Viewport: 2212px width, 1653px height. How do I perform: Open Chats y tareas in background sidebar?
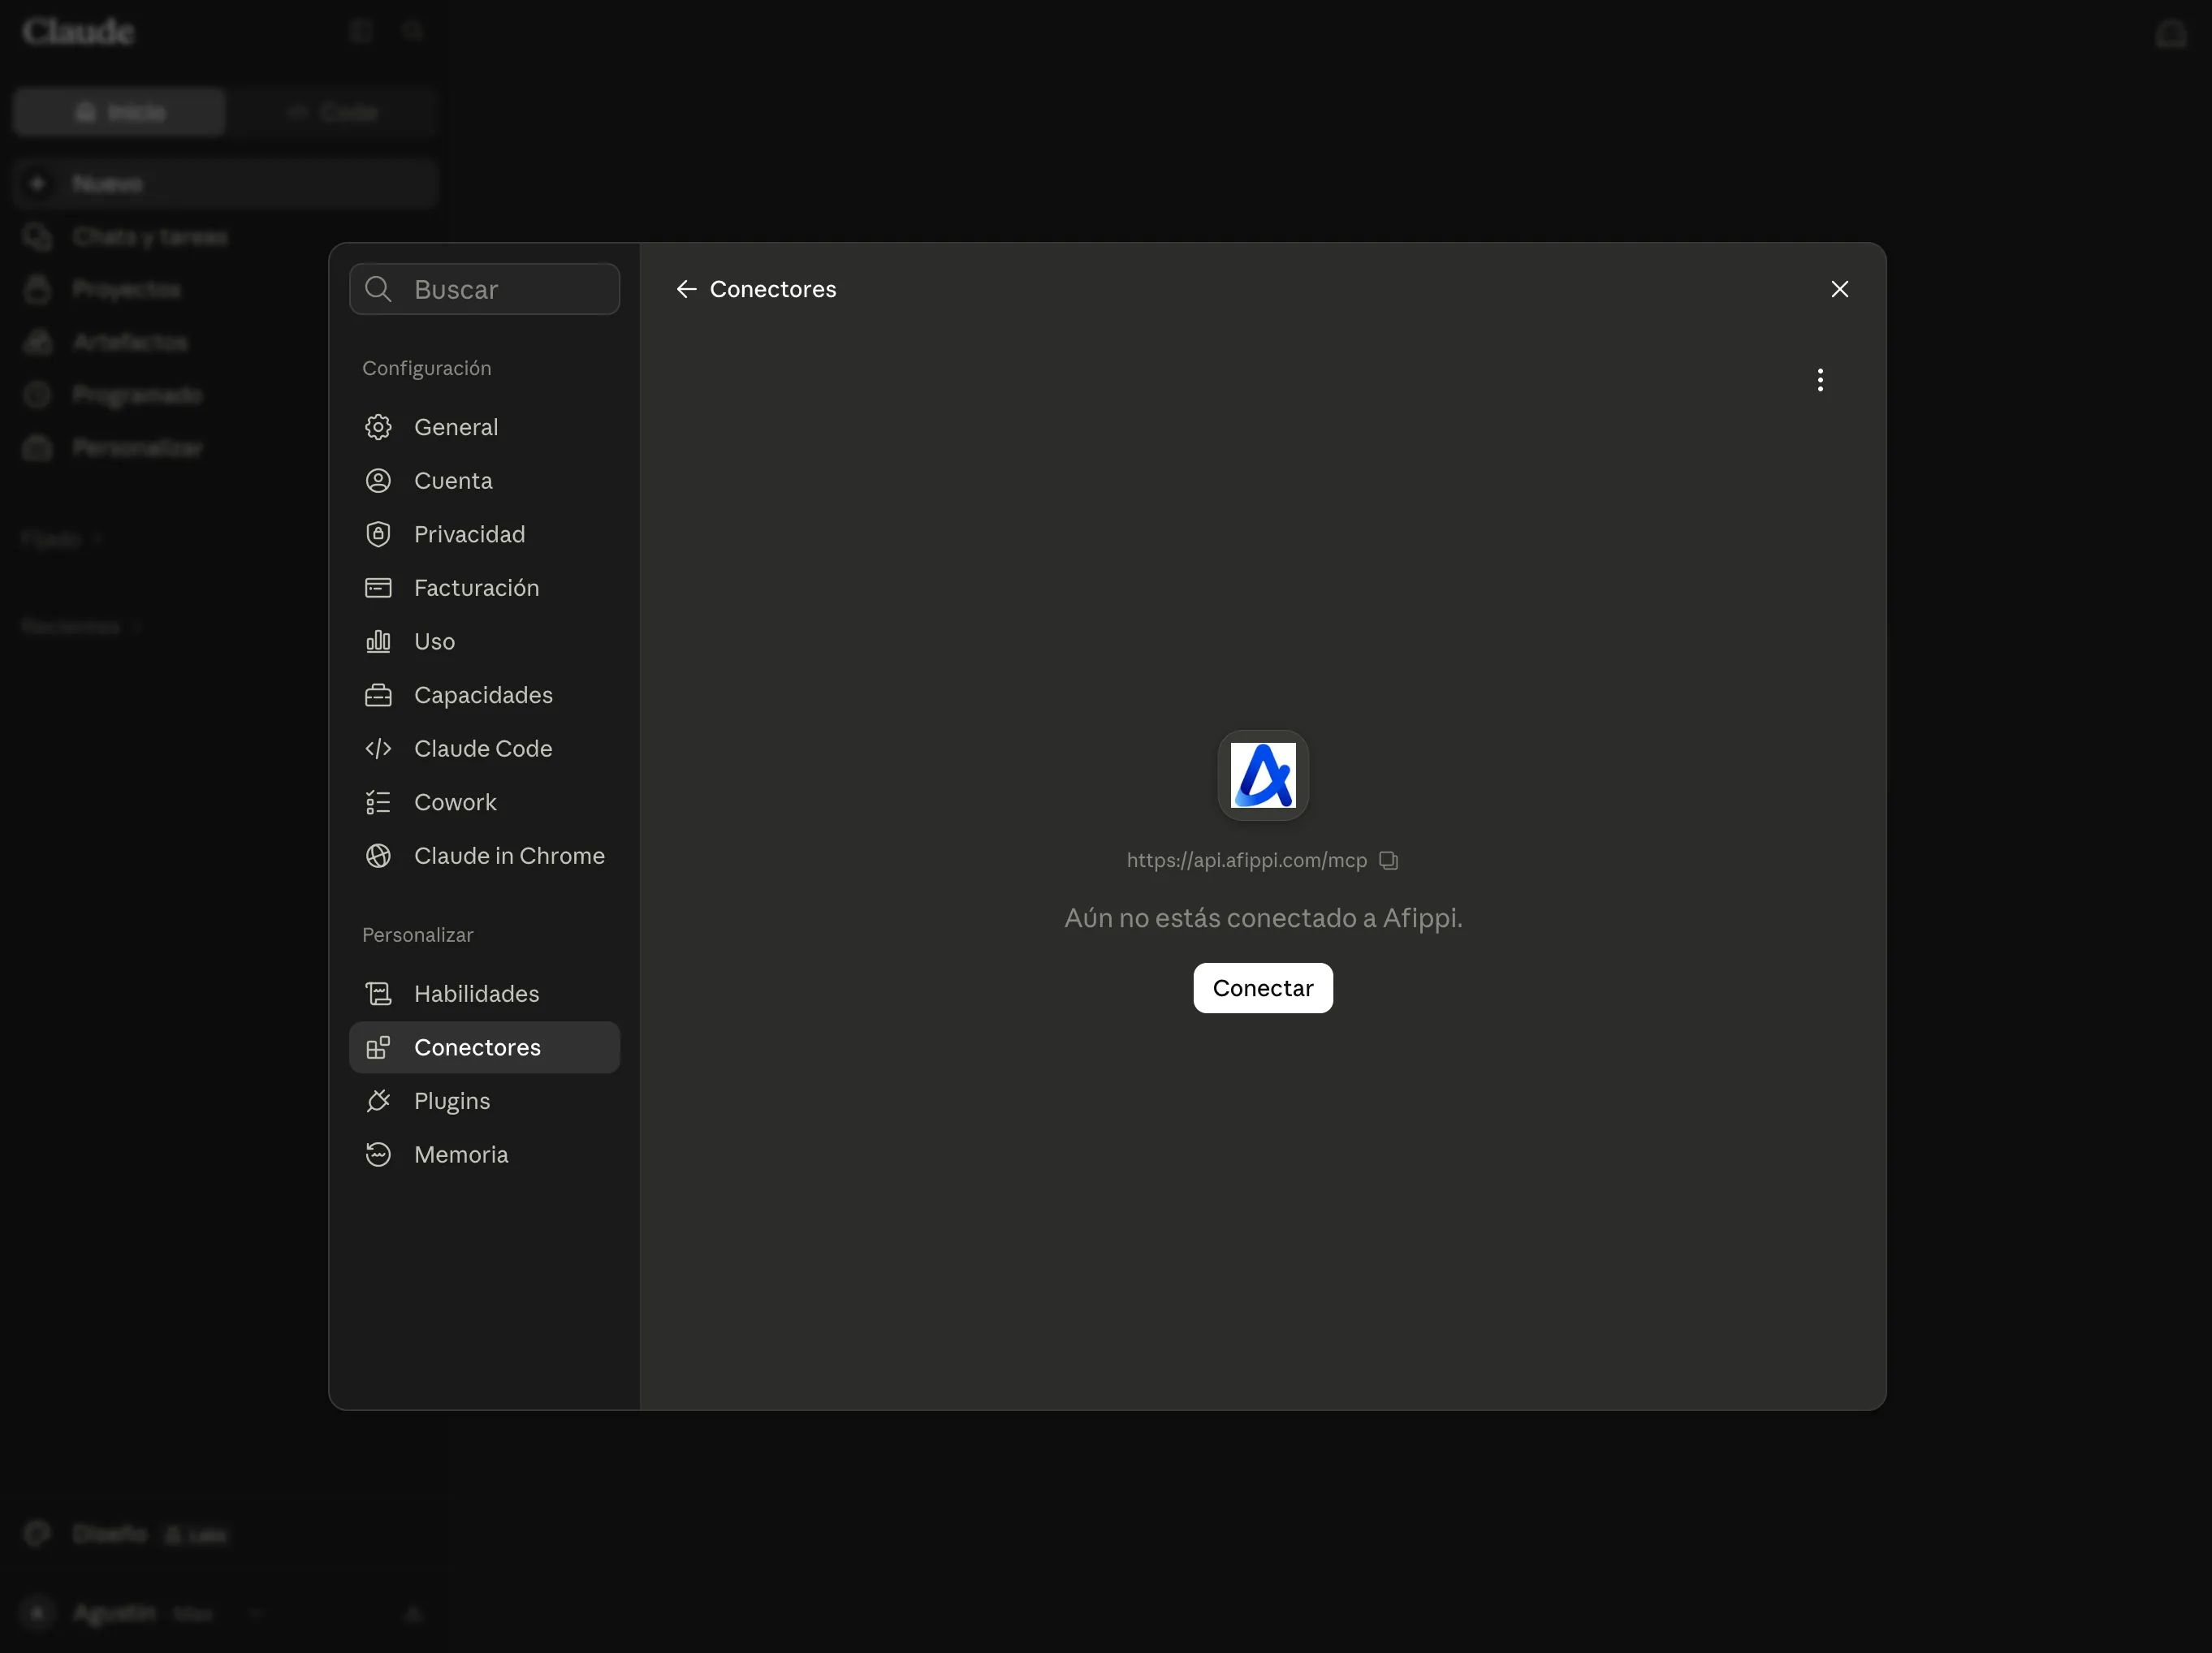[x=226, y=237]
